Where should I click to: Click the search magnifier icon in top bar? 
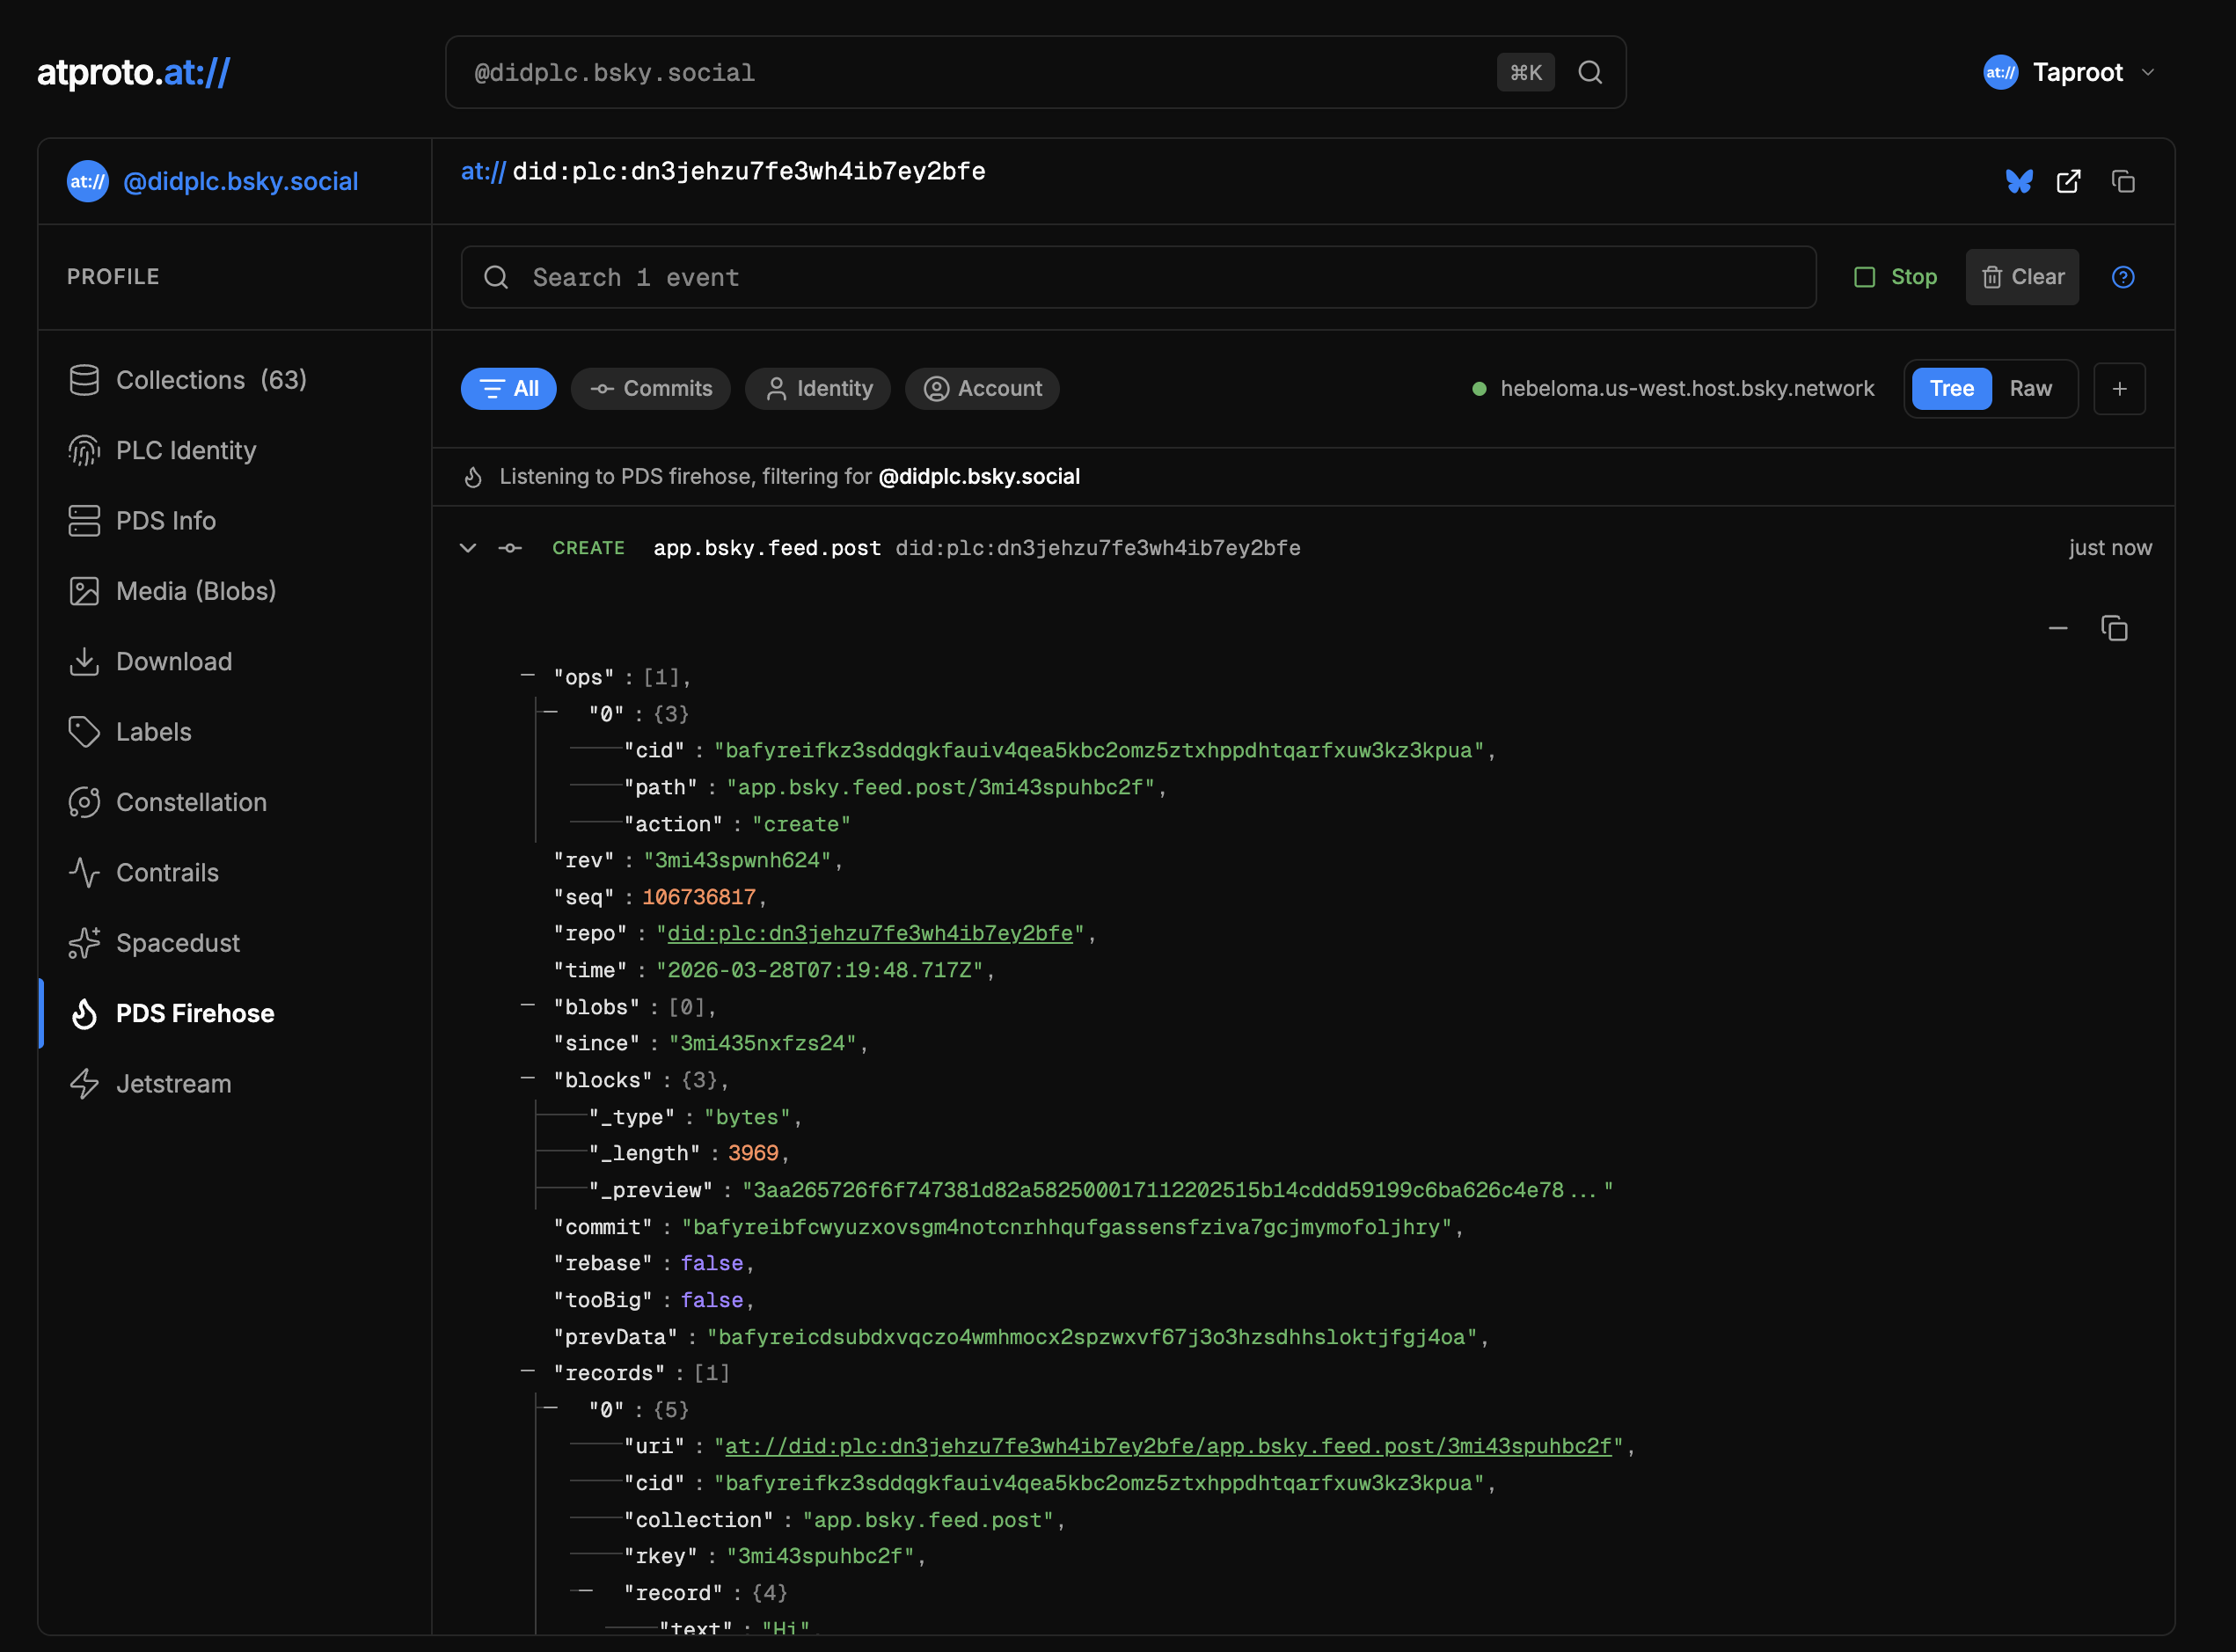coord(1589,72)
